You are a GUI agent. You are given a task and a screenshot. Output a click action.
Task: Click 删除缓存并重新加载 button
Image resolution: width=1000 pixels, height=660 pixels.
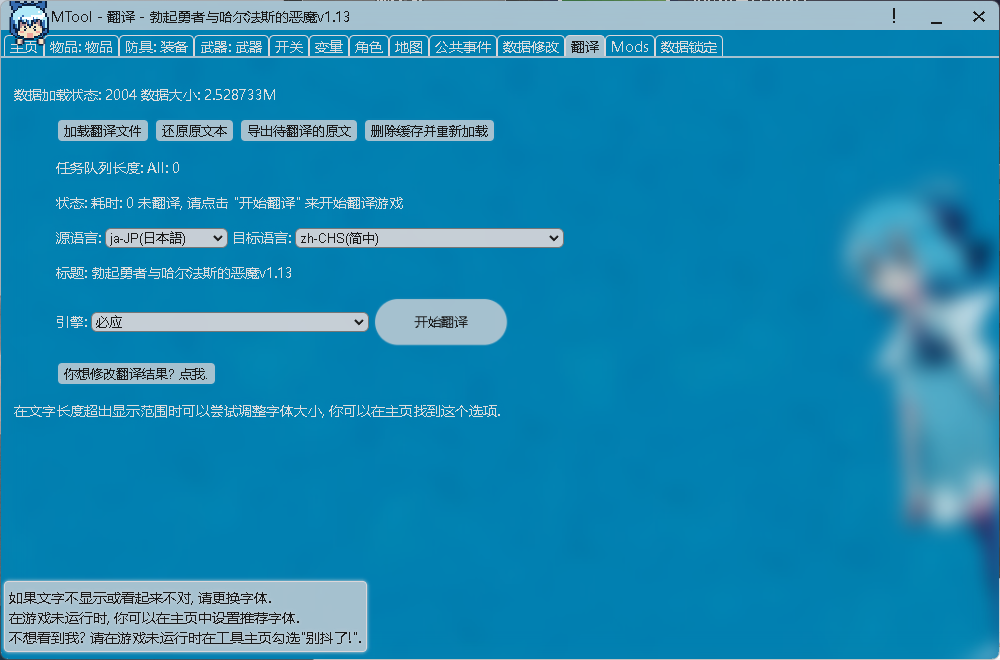coord(429,130)
